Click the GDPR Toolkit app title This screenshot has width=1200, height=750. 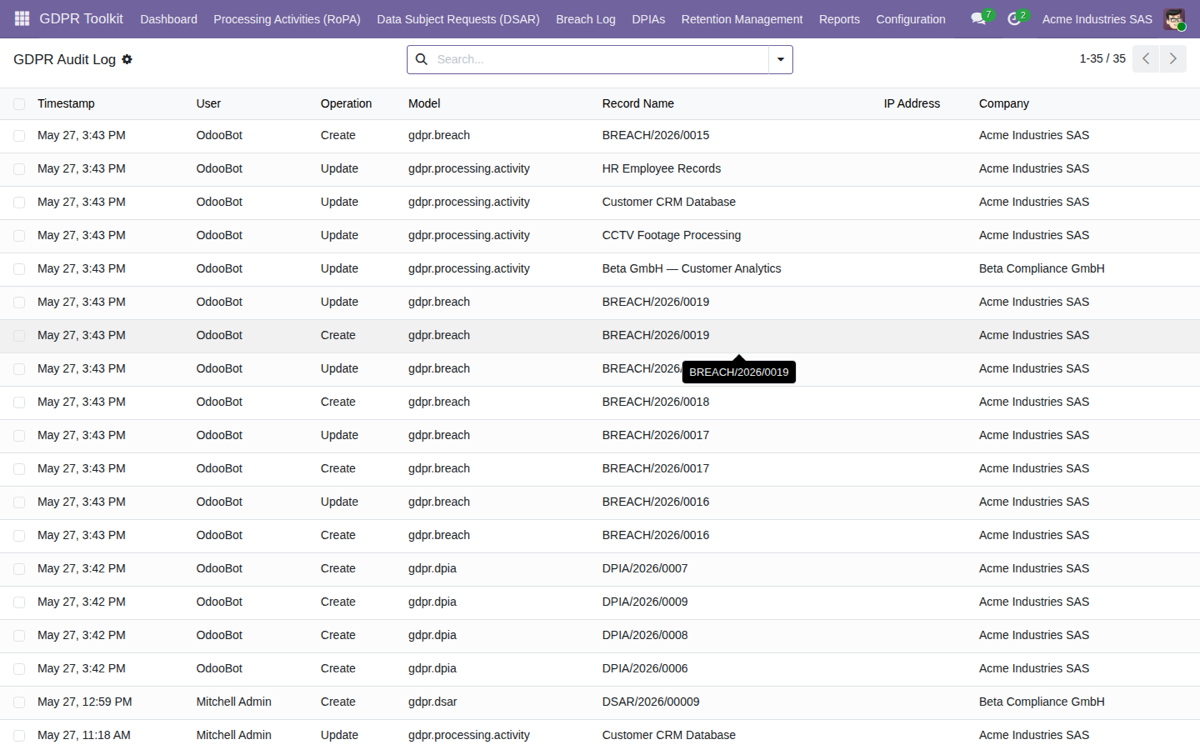click(x=82, y=19)
